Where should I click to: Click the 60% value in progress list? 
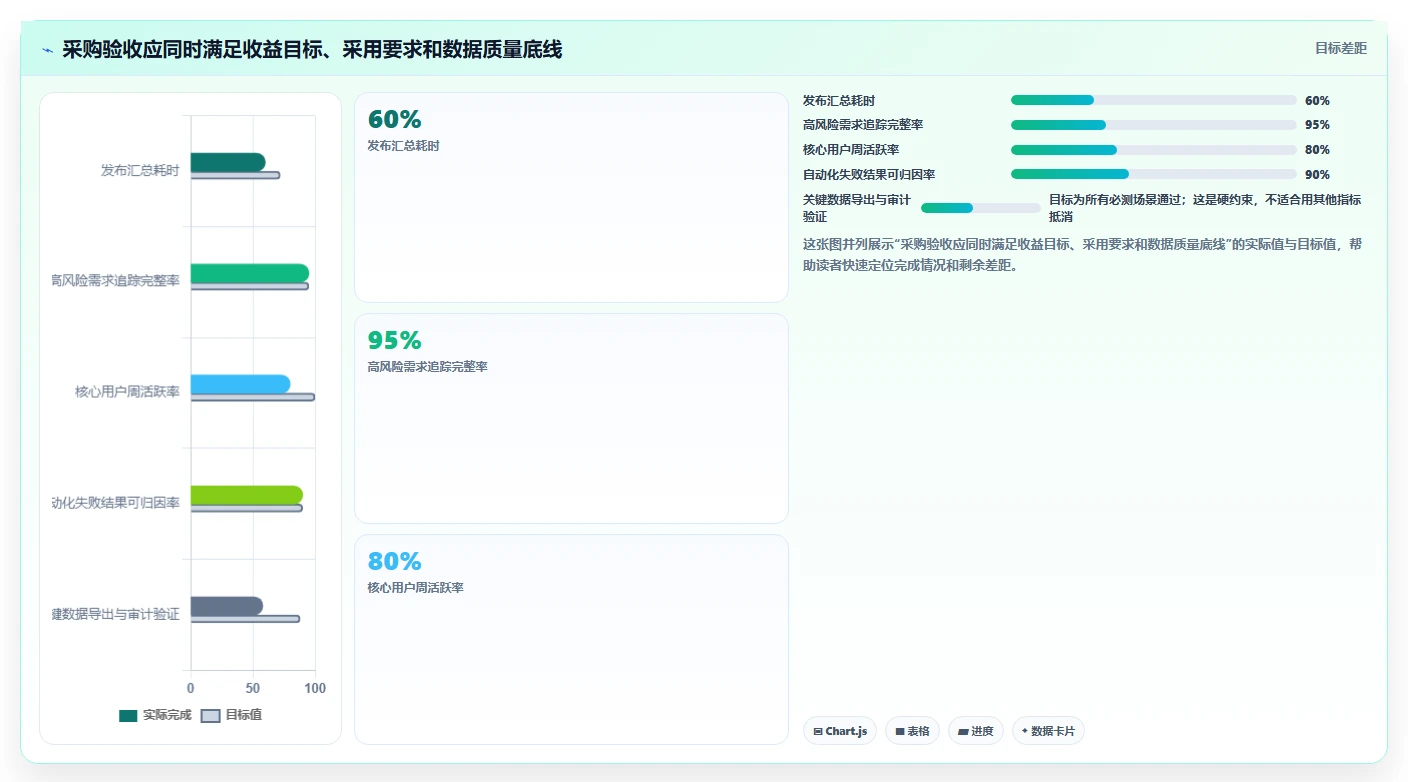click(x=1317, y=101)
